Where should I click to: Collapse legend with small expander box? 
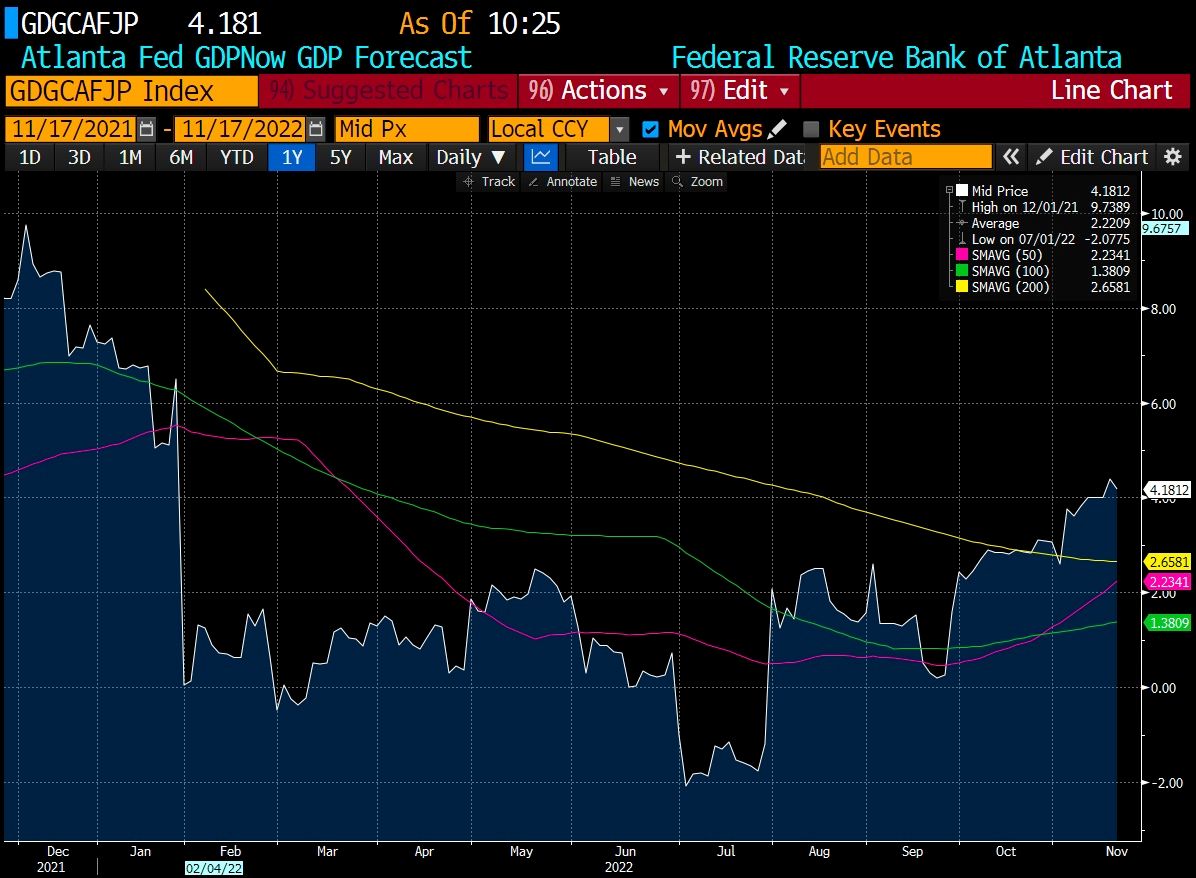[950, 190]
